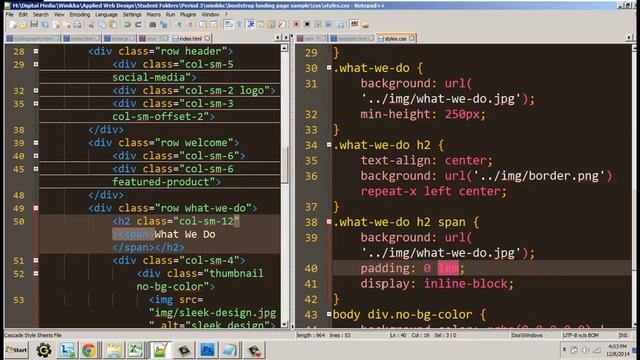640x360 pixels.
Task: Click the 'UTF-8 w/o BOM' status bar entry
Action: point(580,335)
